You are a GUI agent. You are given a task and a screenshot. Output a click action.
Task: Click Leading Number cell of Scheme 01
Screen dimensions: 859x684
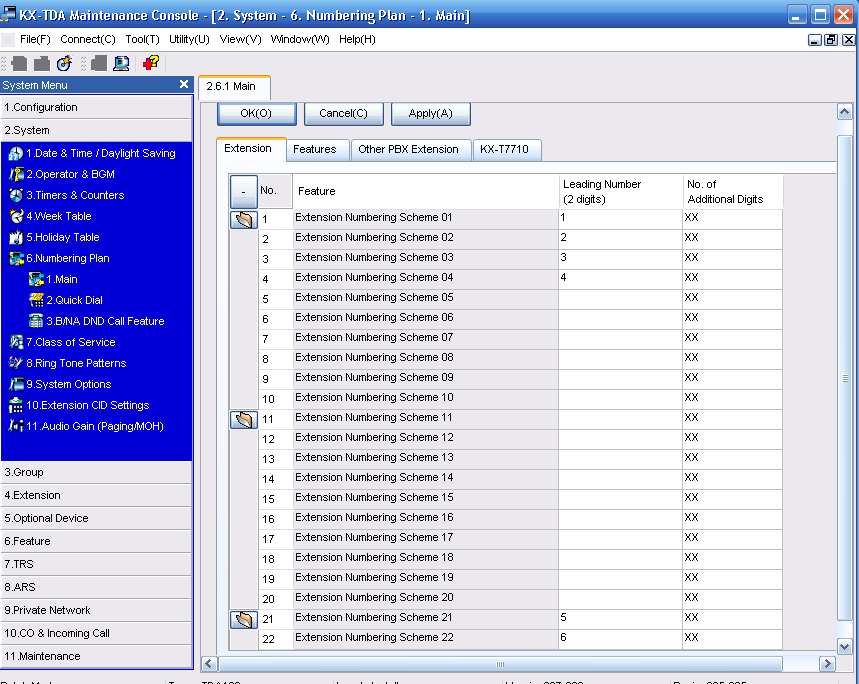[x=620, y=219]
